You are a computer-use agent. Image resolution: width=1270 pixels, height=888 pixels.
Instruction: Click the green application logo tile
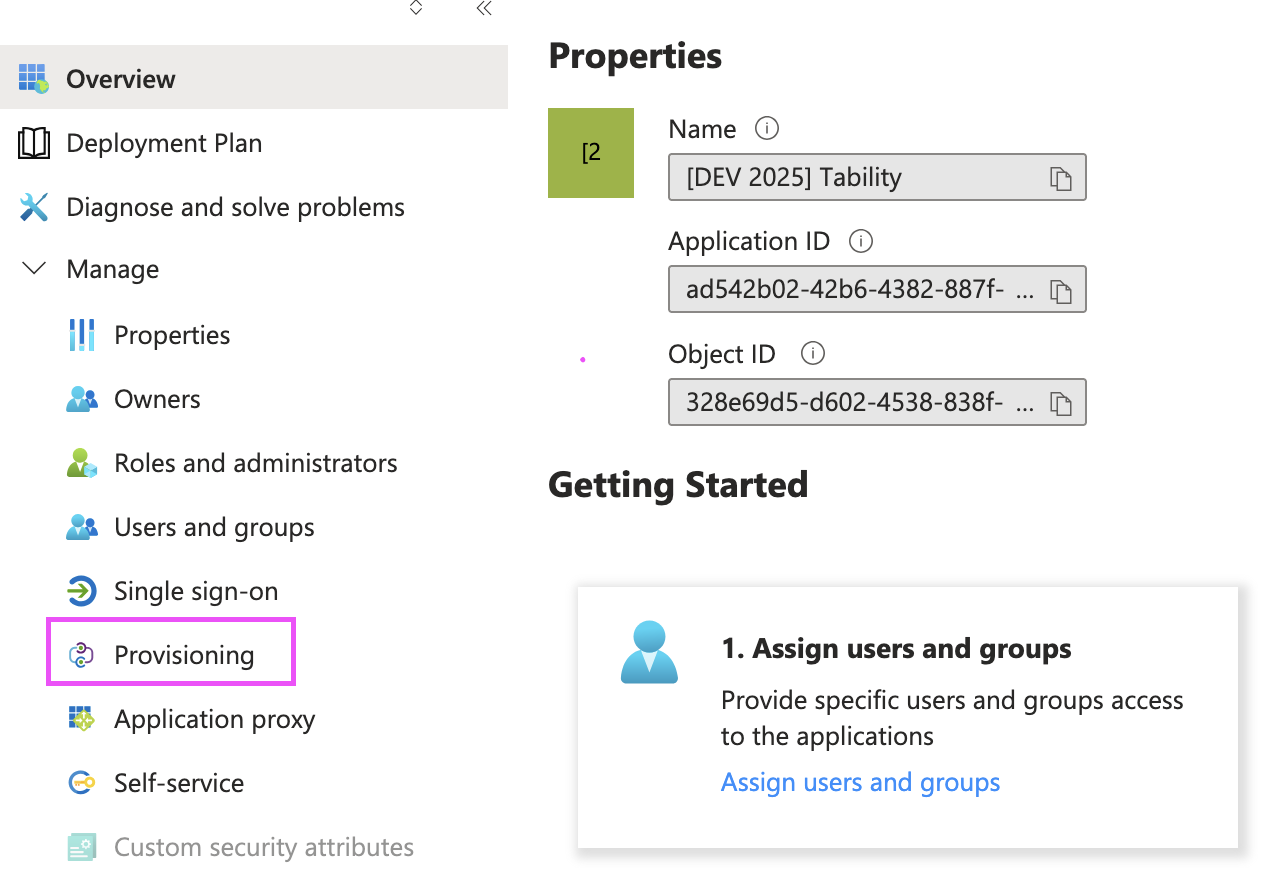pyautogui.click(x=590, y=153)
